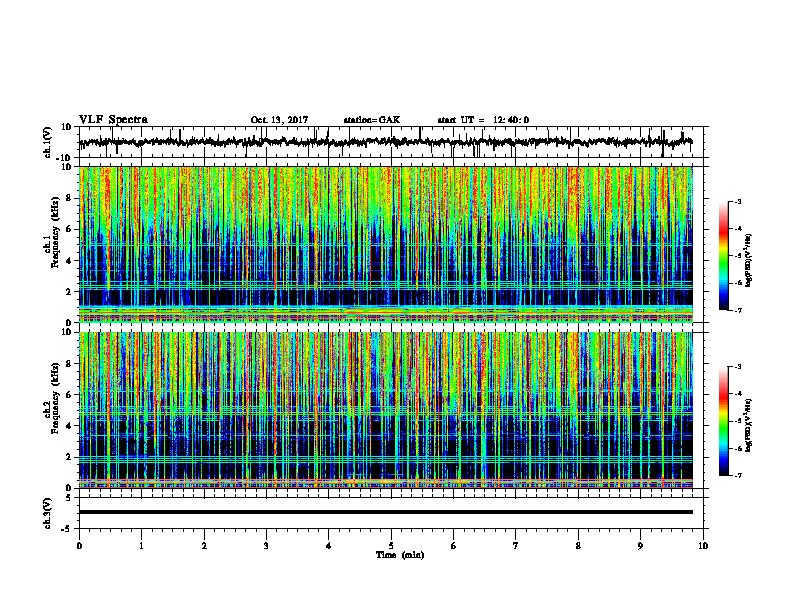
Task: Click the "start UT = 12:40: 0" header text
Action: click(x=483, y=120)
